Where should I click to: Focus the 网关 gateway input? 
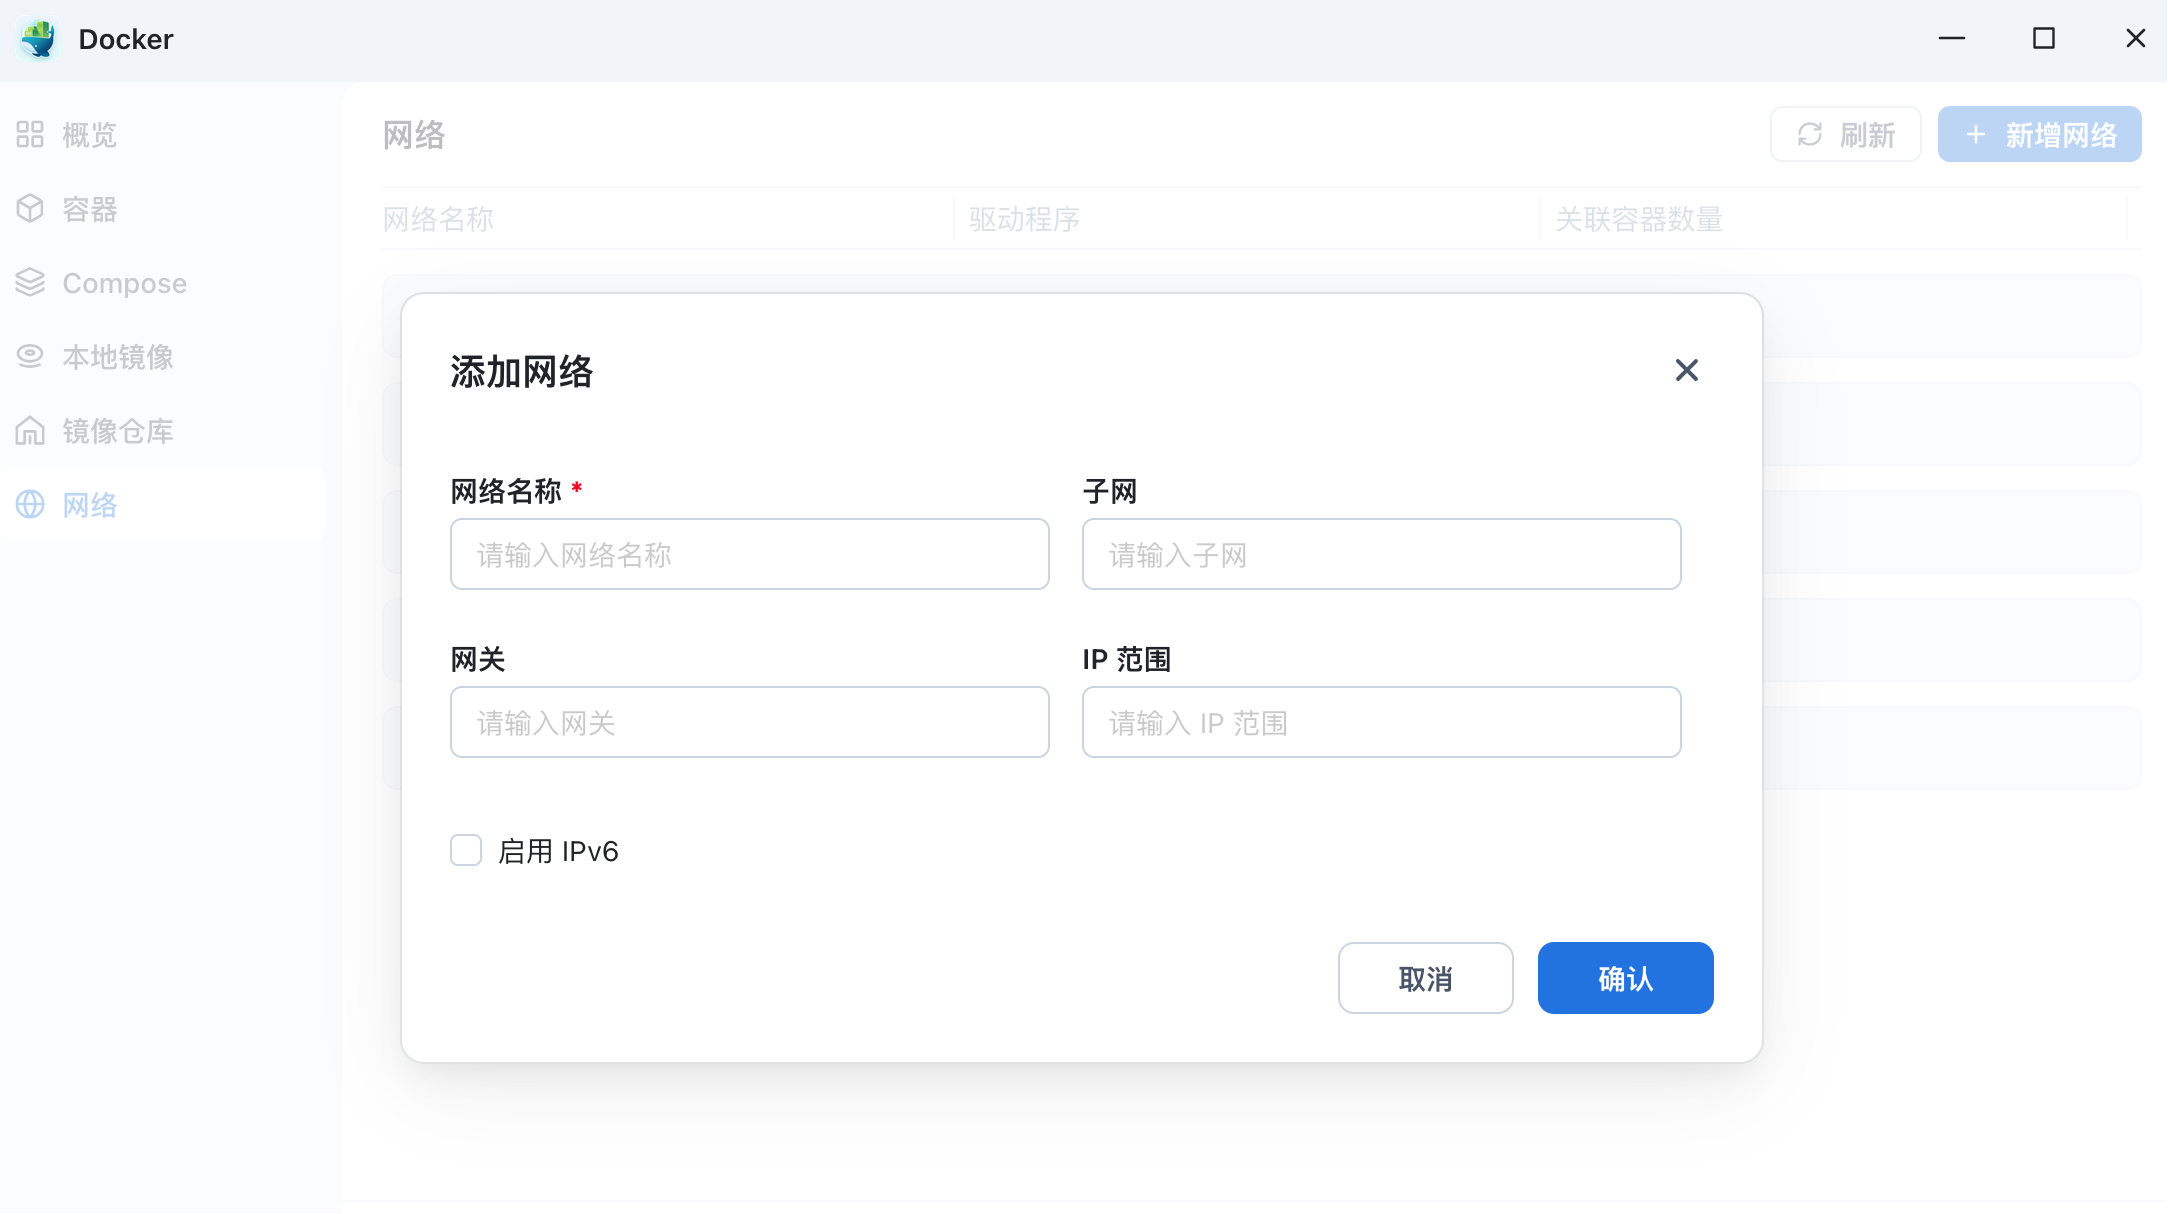[x=749, y=722]
